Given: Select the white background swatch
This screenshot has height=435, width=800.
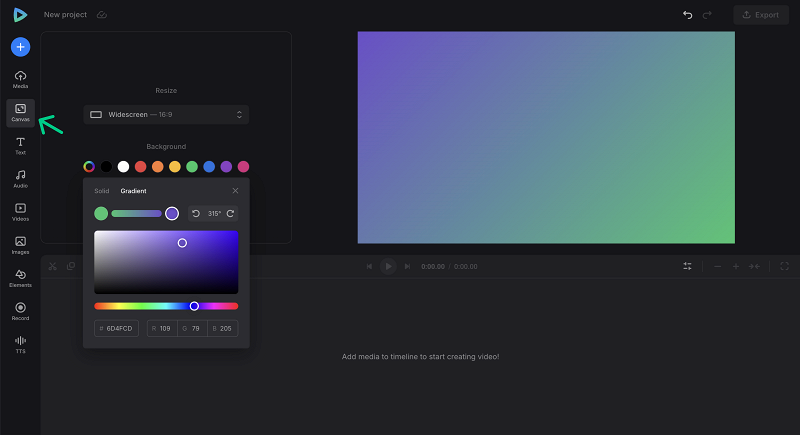Looking at the screenshot, I should click(x=123, y=167).
